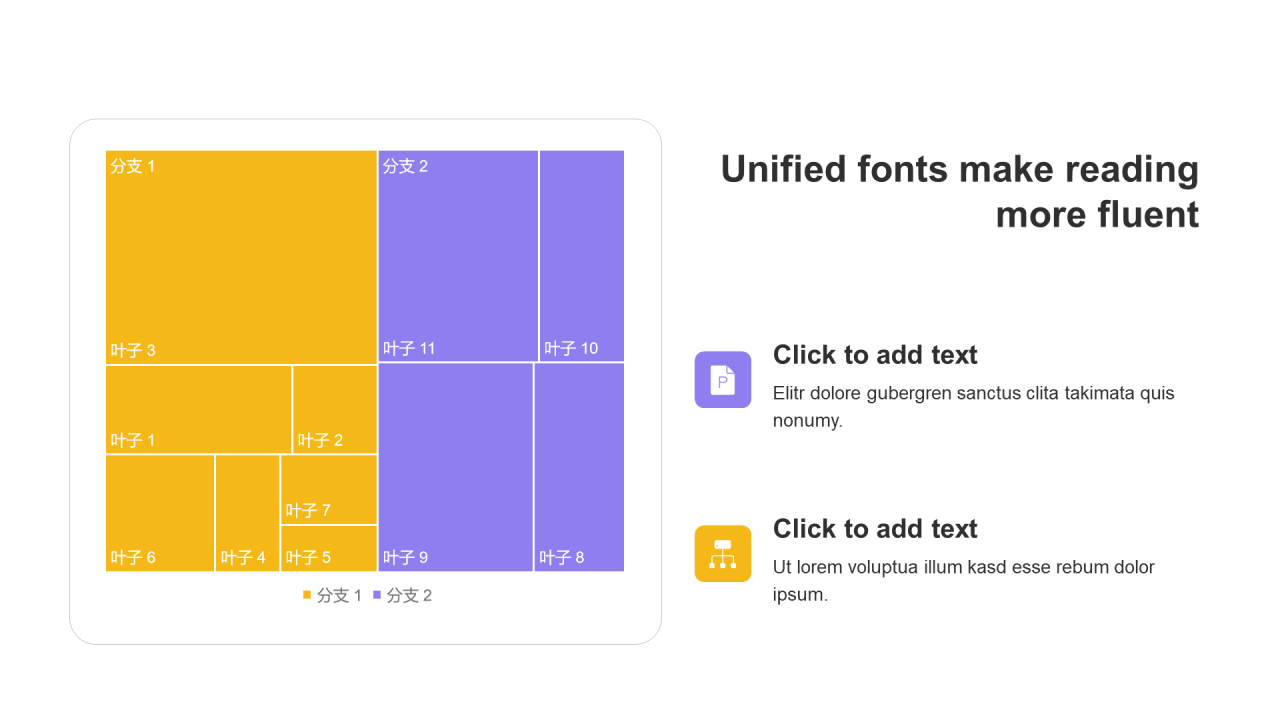Select the 叶子 4 treemap block
This screenshot has width=1280, height=720.
pyautogui.click(x=247, y=513)
